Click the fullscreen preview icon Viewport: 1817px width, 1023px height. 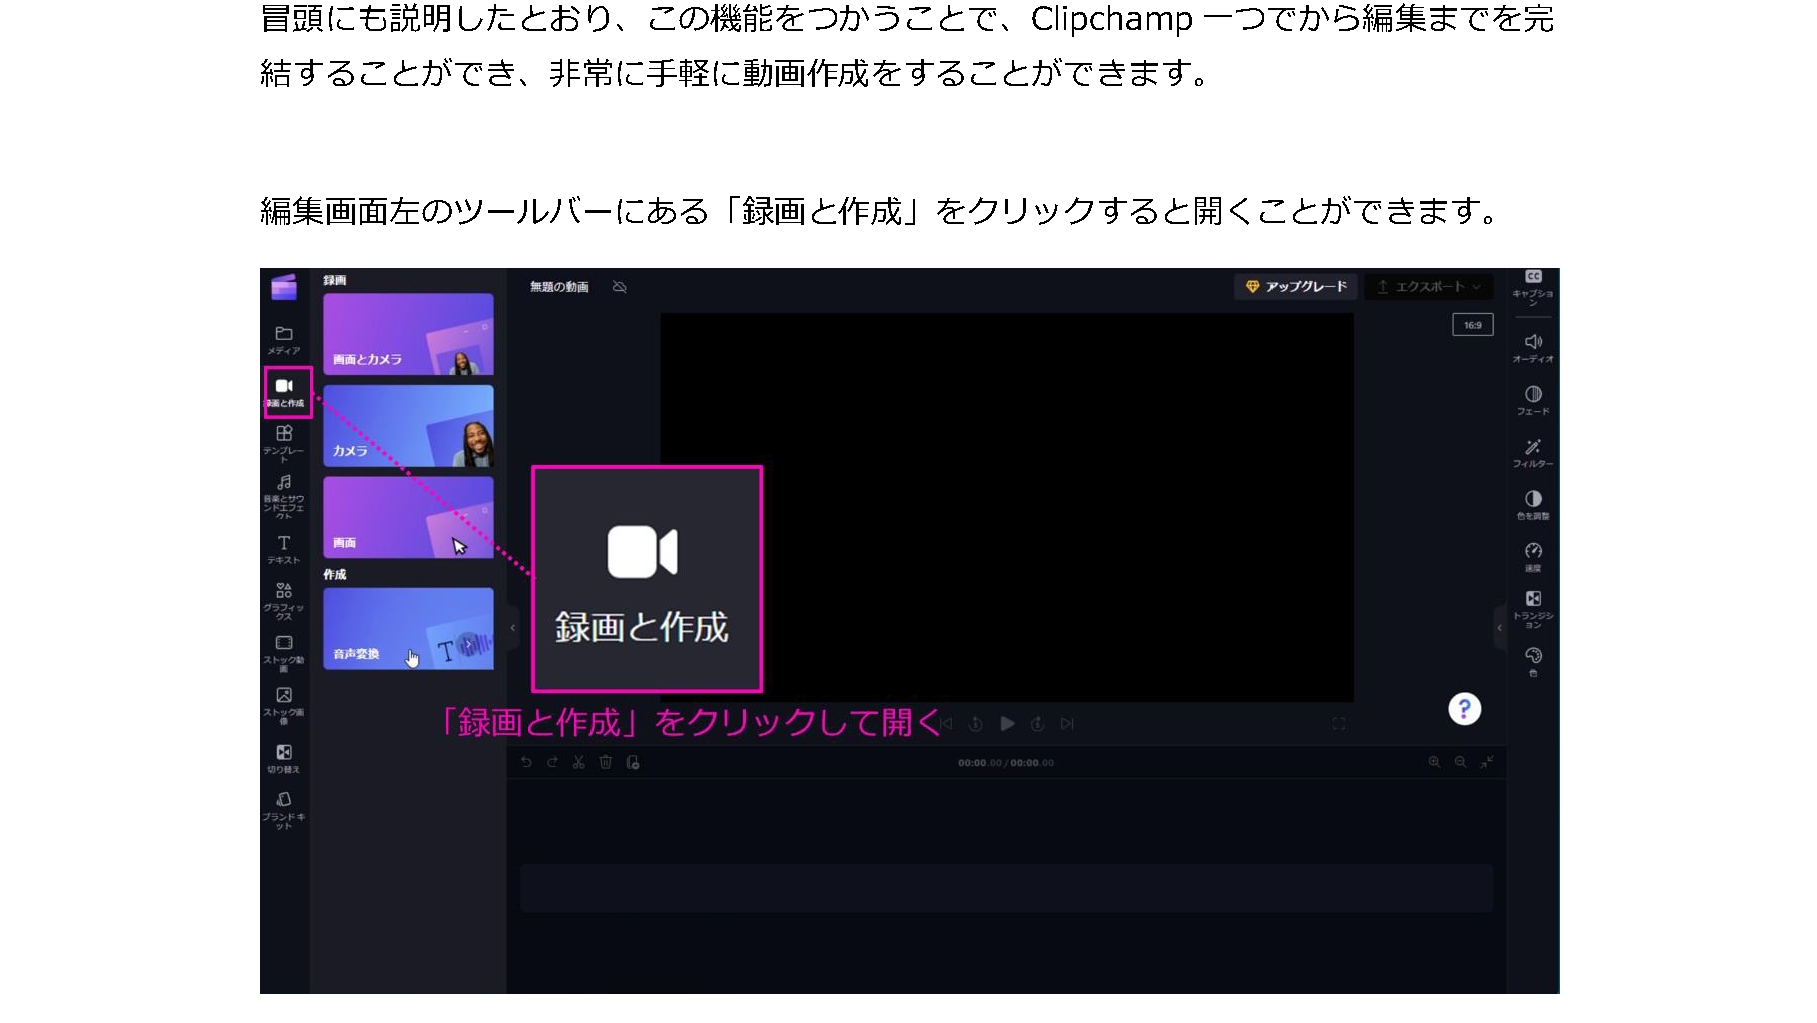[x=1339, y=723]
